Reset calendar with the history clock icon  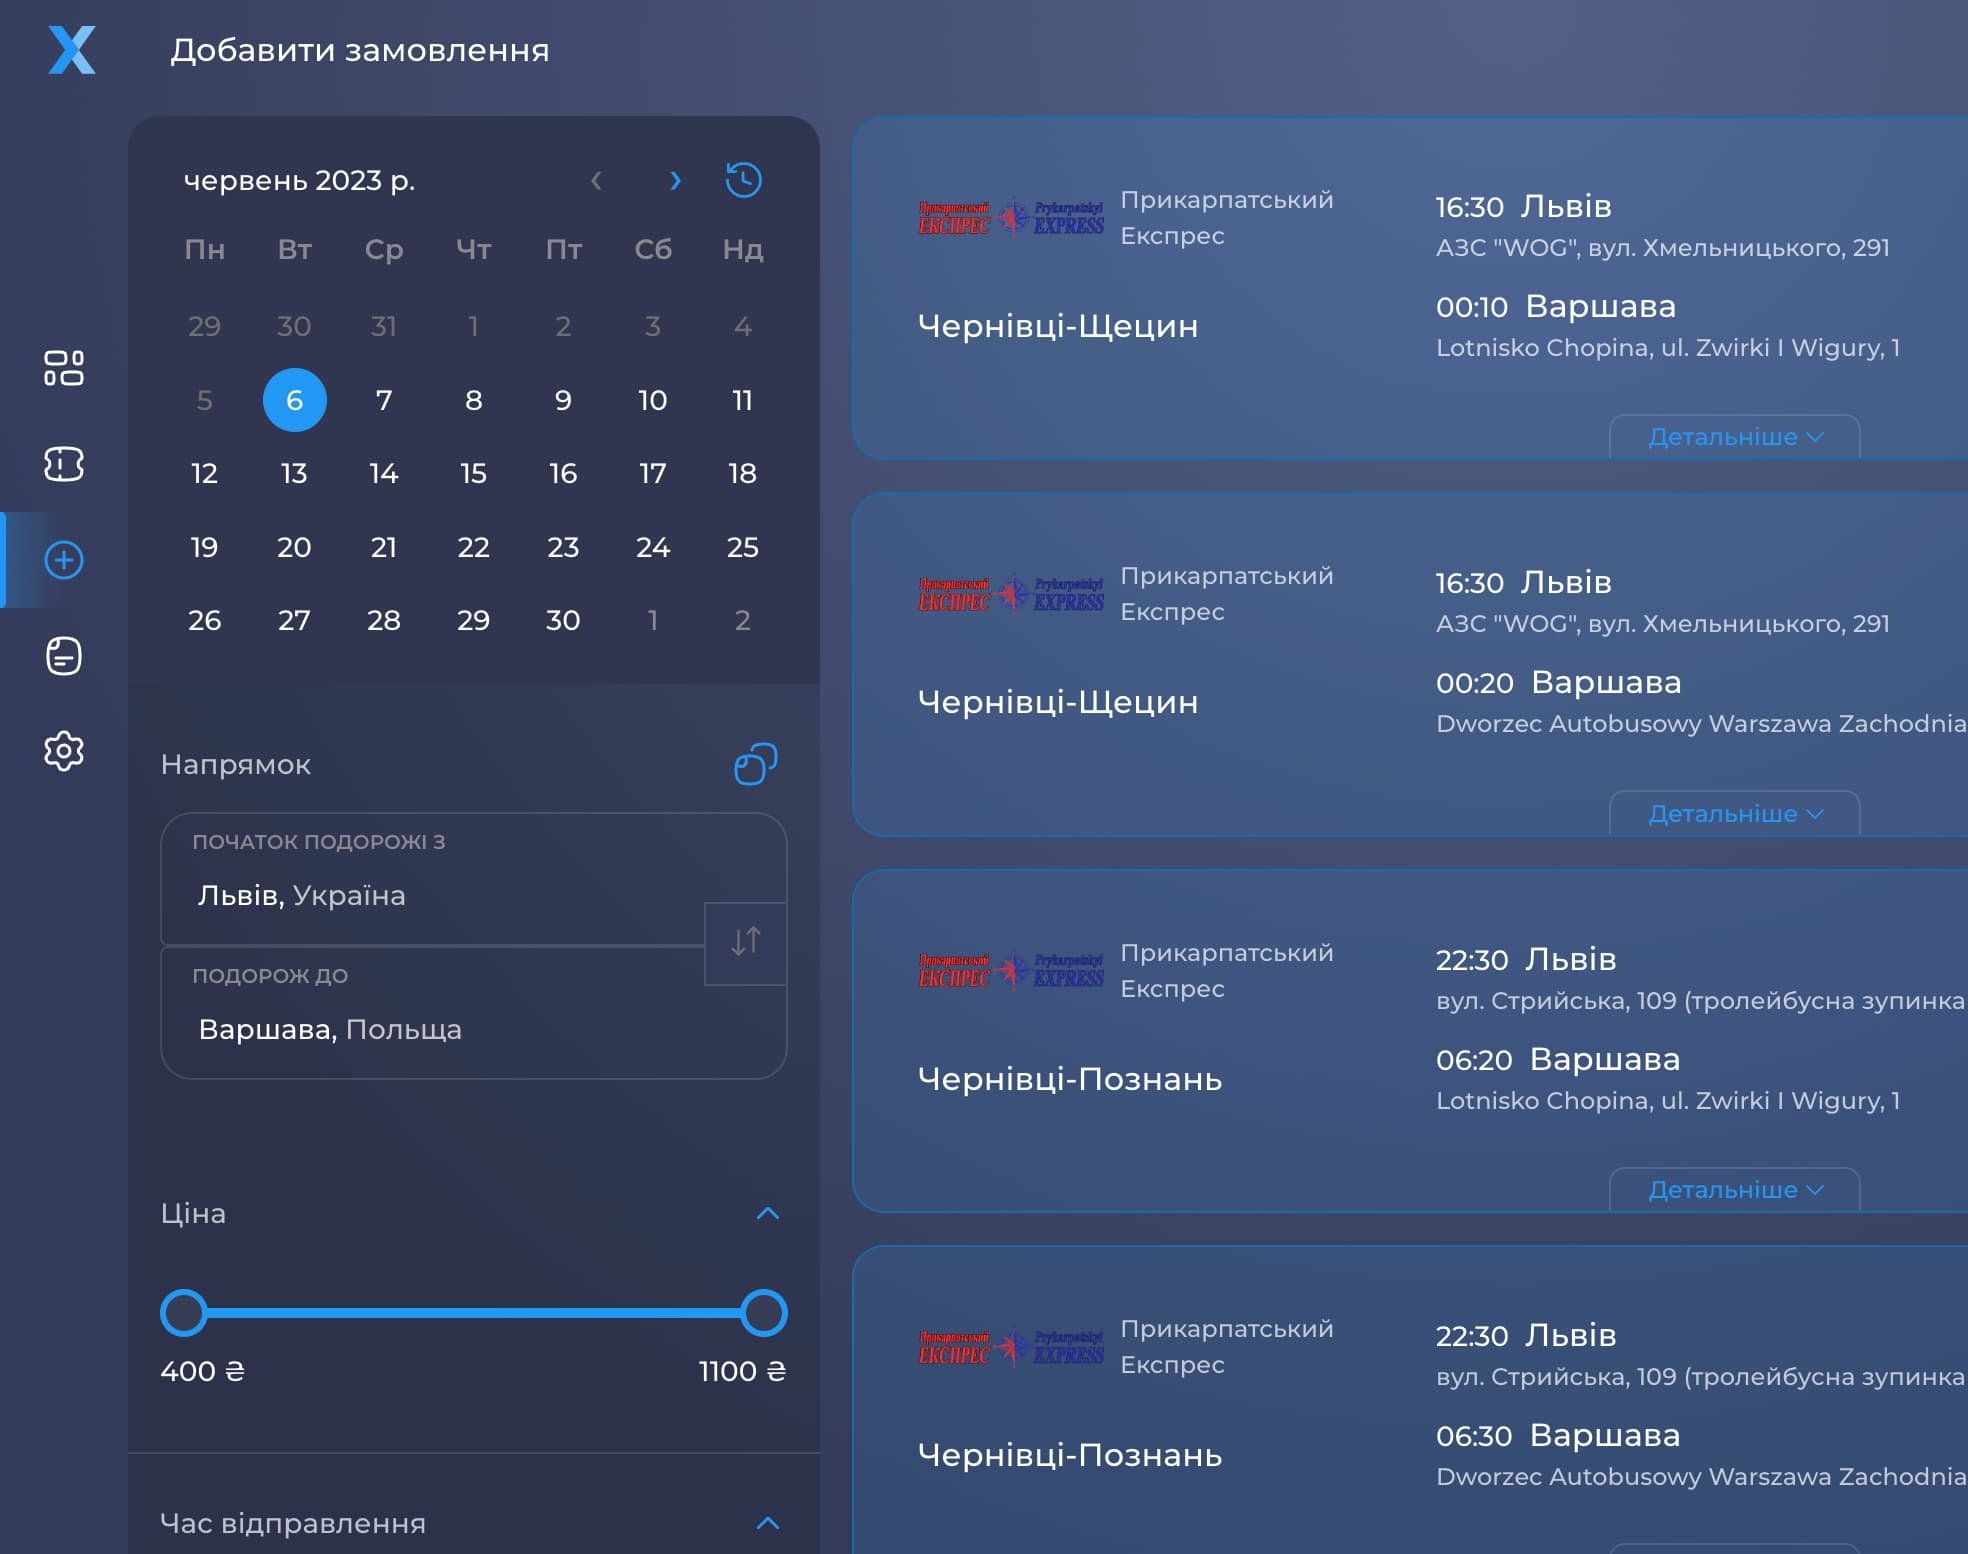click(x=743, y=180)
